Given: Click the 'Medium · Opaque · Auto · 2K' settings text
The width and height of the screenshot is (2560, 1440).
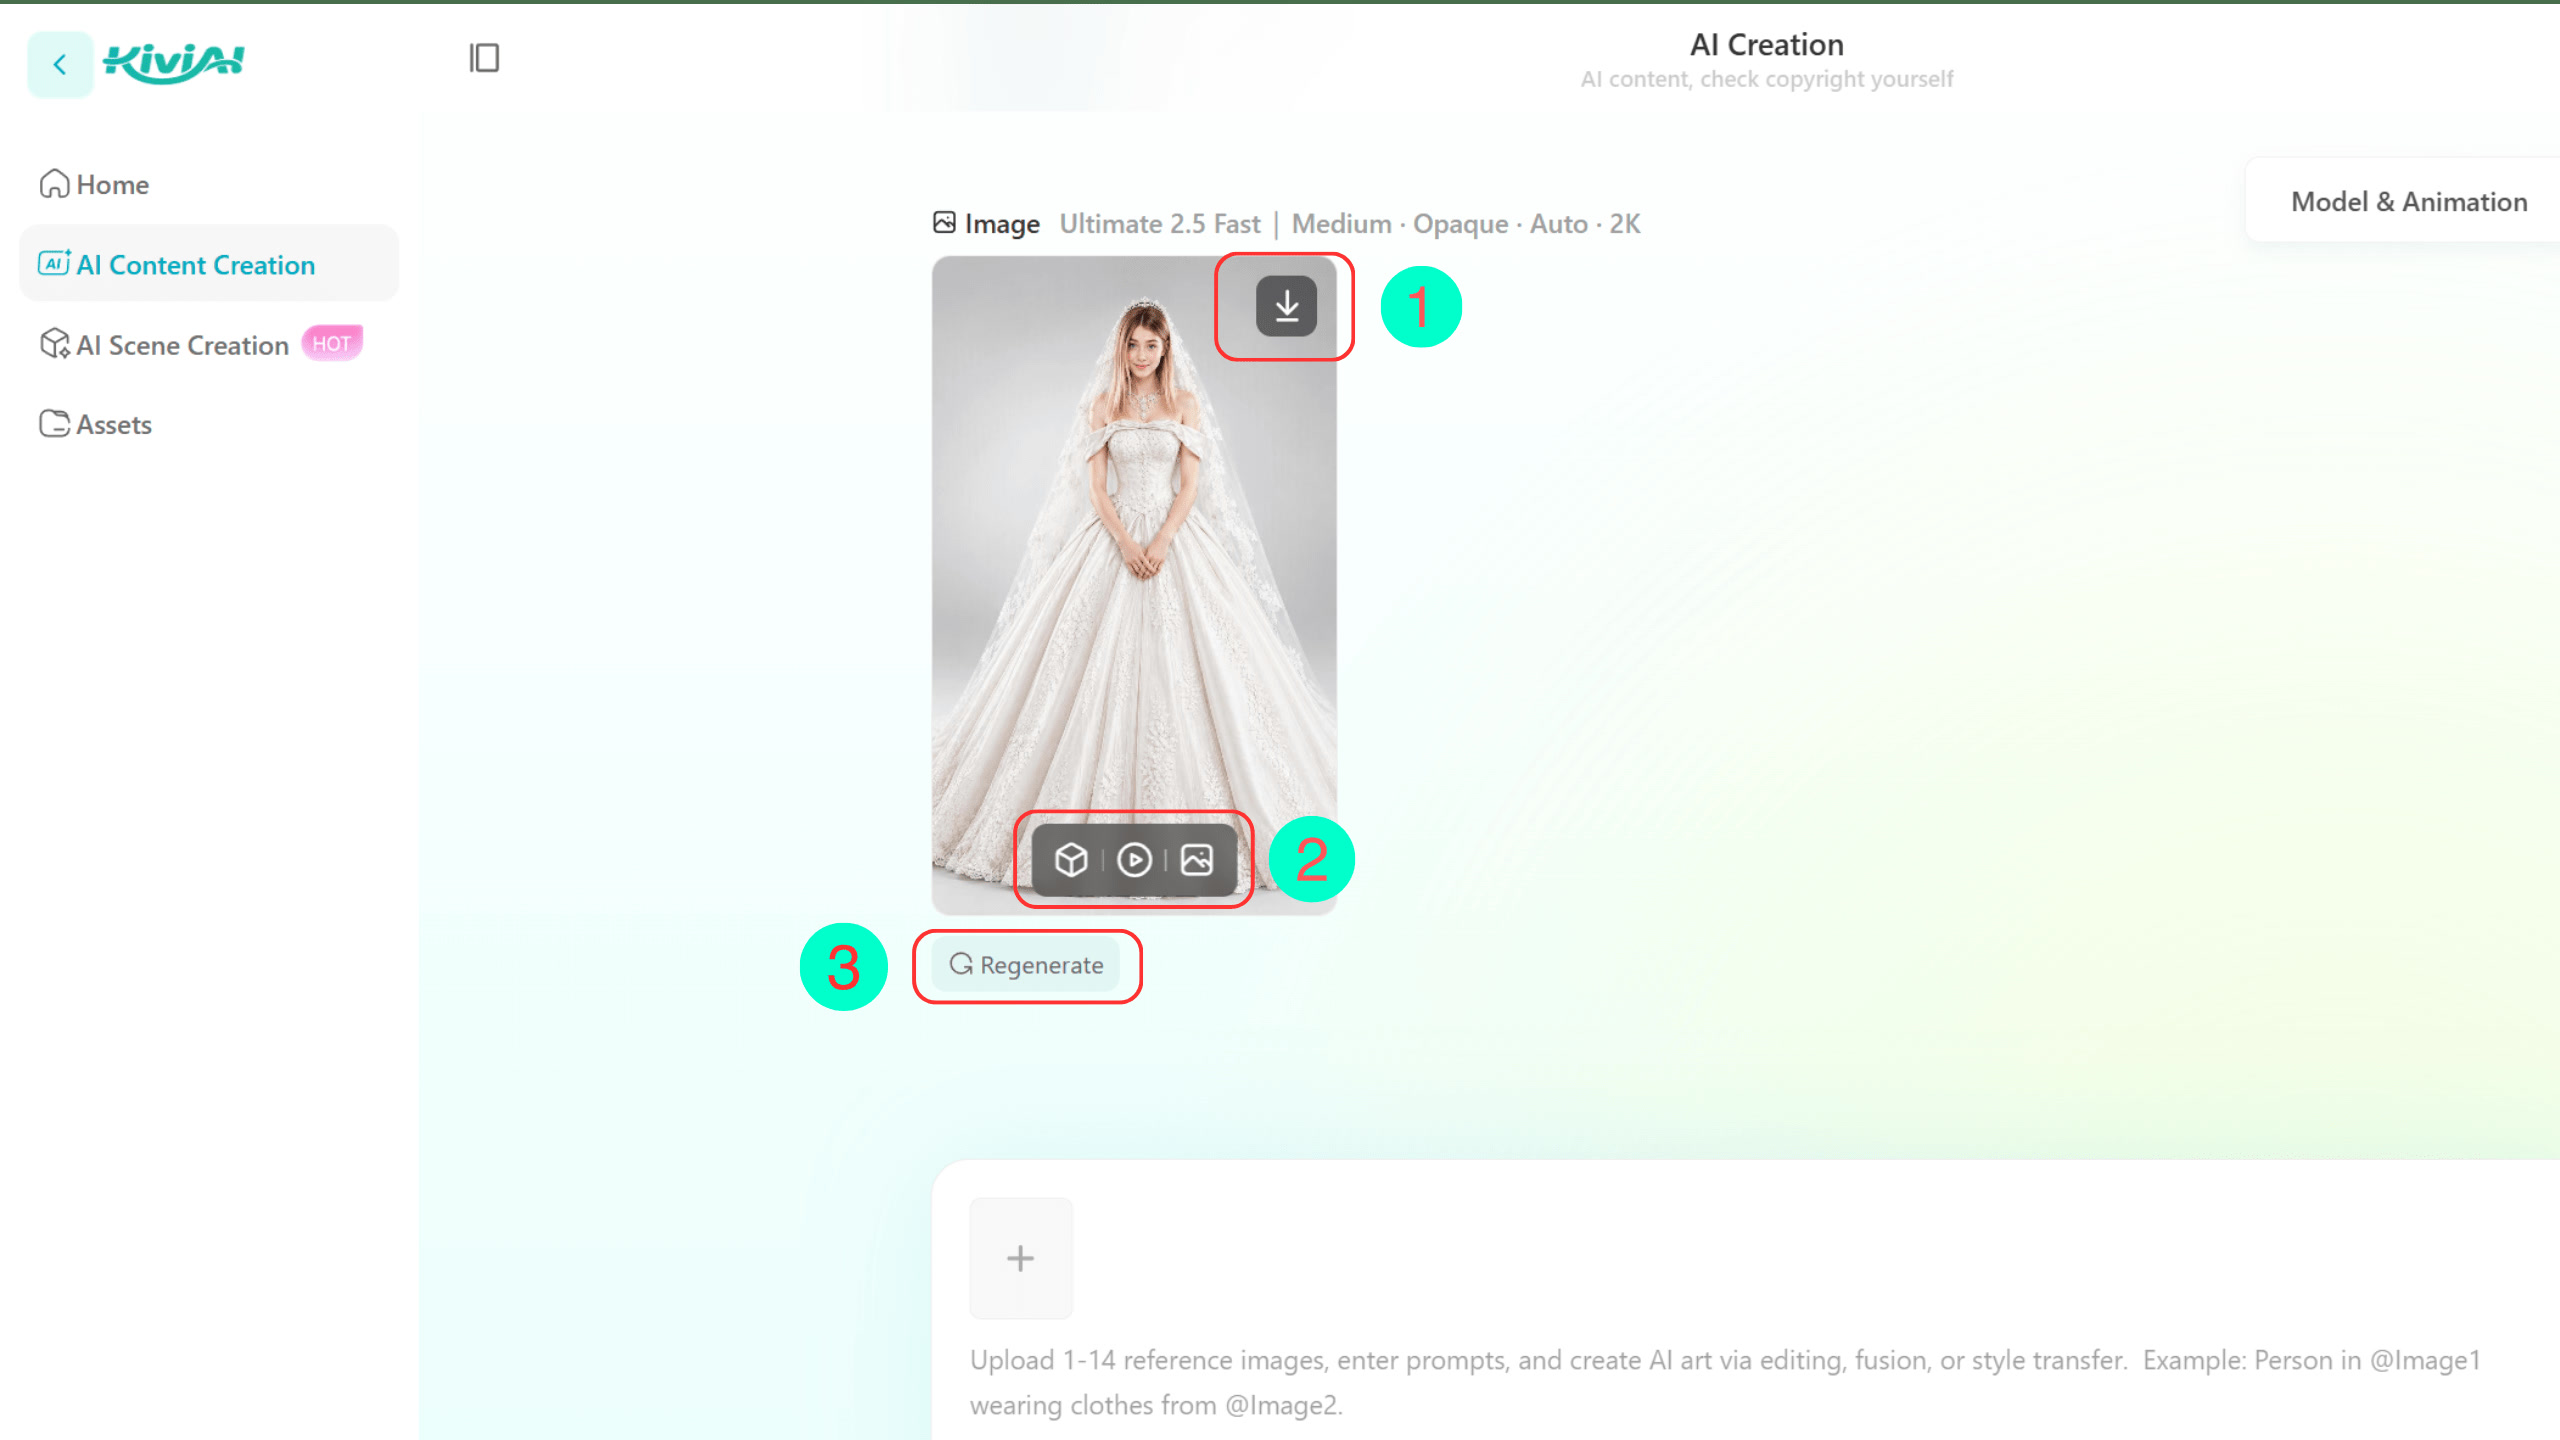Looking at the screenshot, I should 1466,224.
